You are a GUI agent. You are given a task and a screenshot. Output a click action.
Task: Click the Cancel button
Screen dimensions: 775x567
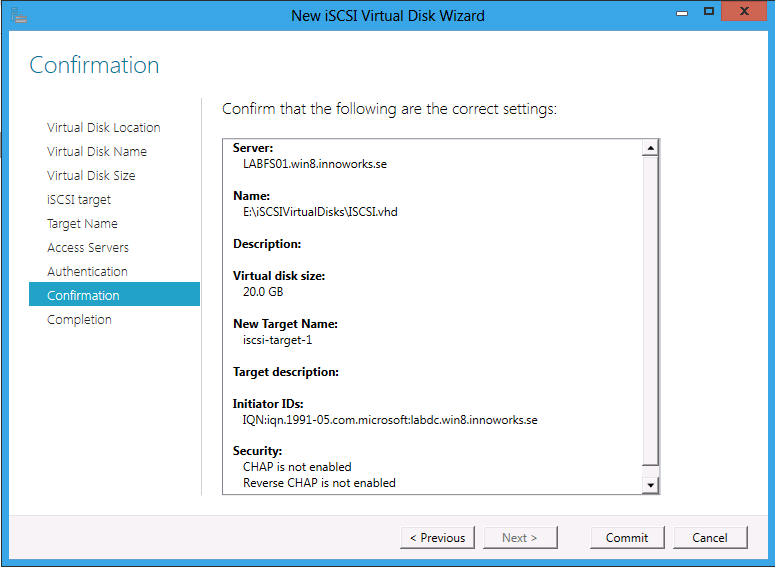click(710, 537)
